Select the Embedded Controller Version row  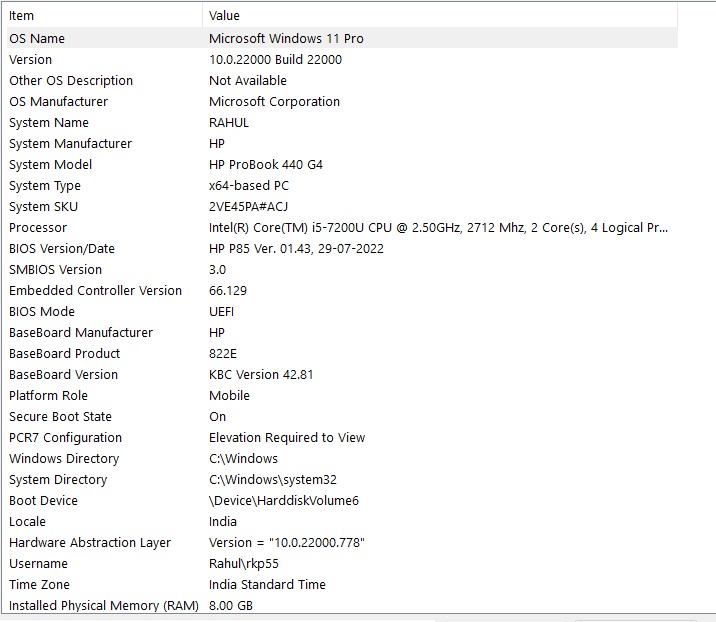coord(342,290)
